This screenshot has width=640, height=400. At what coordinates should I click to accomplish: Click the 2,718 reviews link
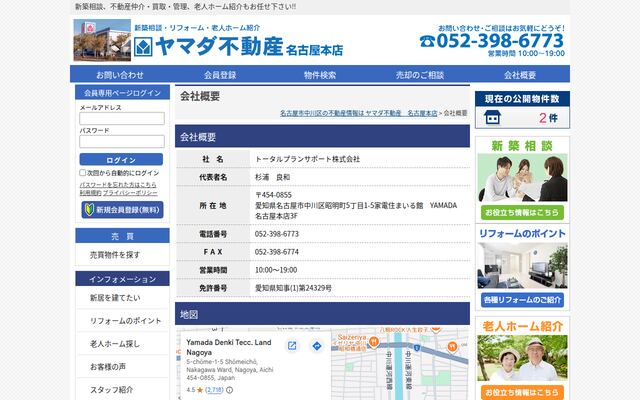point(214,390)
